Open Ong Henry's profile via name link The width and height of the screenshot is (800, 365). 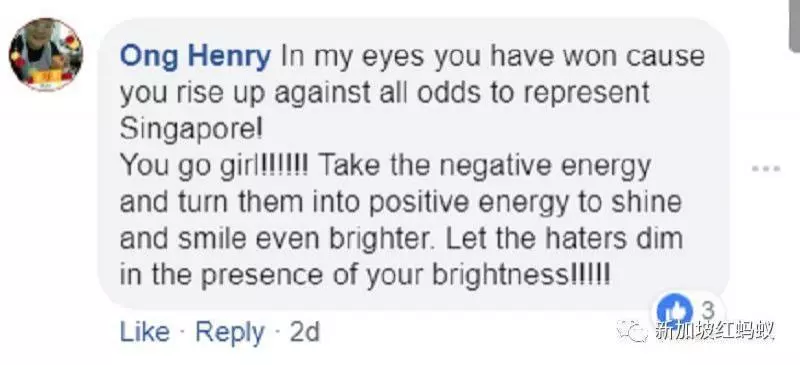click(x=195, y=57)
